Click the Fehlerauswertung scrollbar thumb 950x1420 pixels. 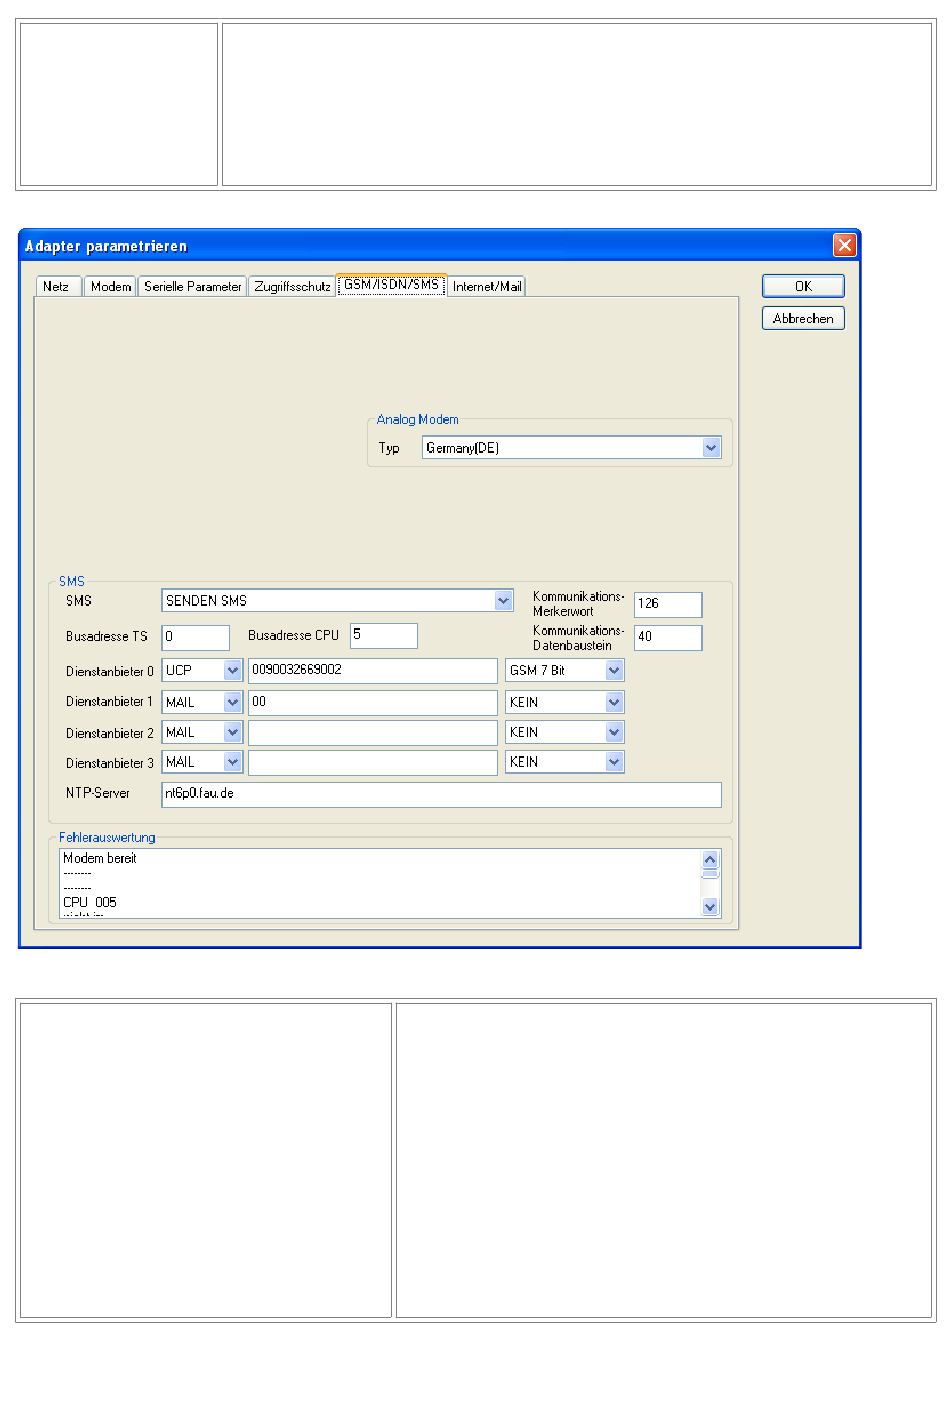click(x=710, y=873)
